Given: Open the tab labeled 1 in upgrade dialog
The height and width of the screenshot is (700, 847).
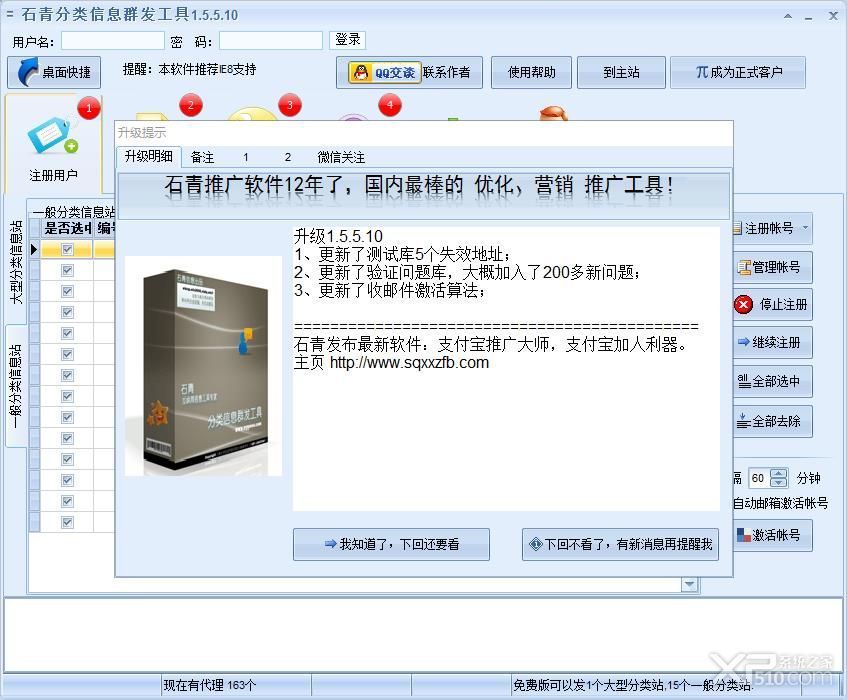Looking at the screenshot, I should tap(246, 157).
